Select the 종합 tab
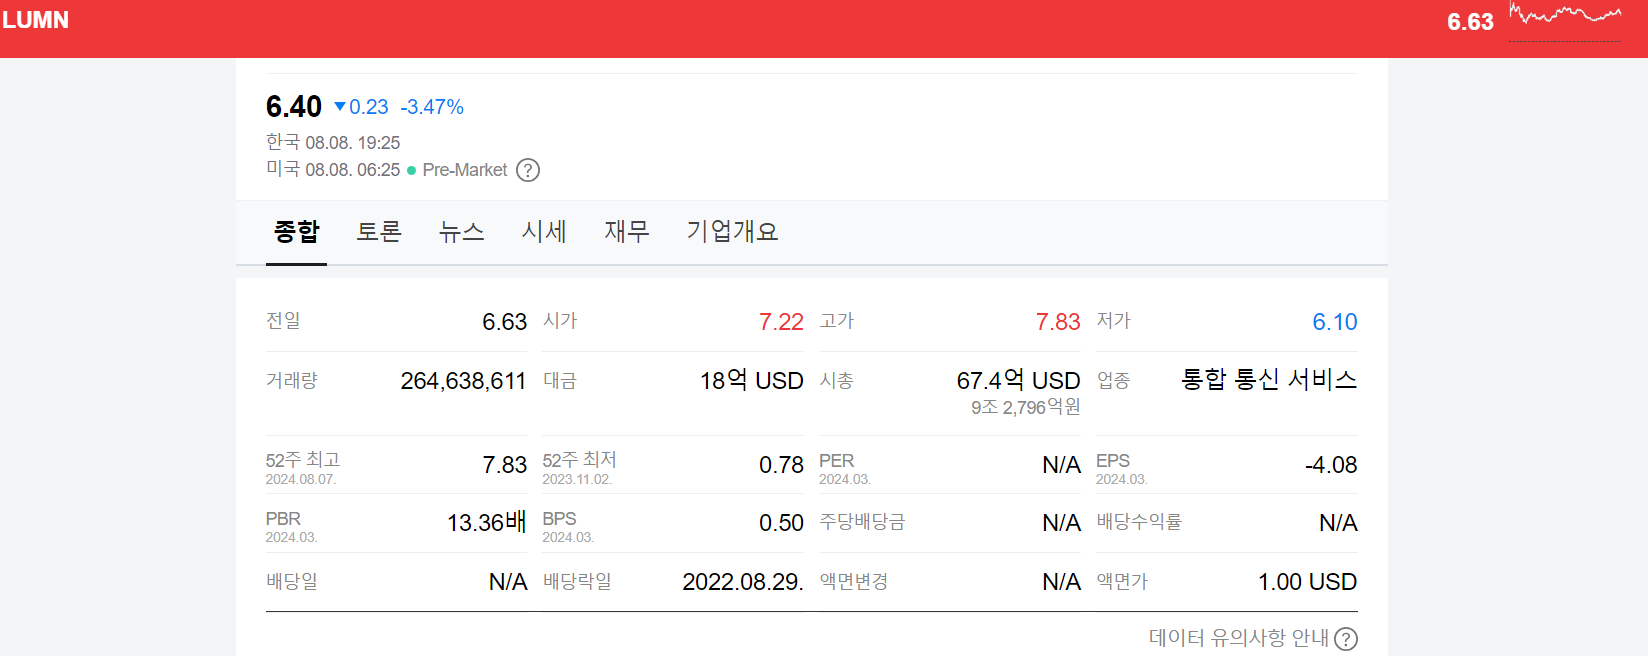This screenshot has width=1648, height=656. [x=296, y=232]
